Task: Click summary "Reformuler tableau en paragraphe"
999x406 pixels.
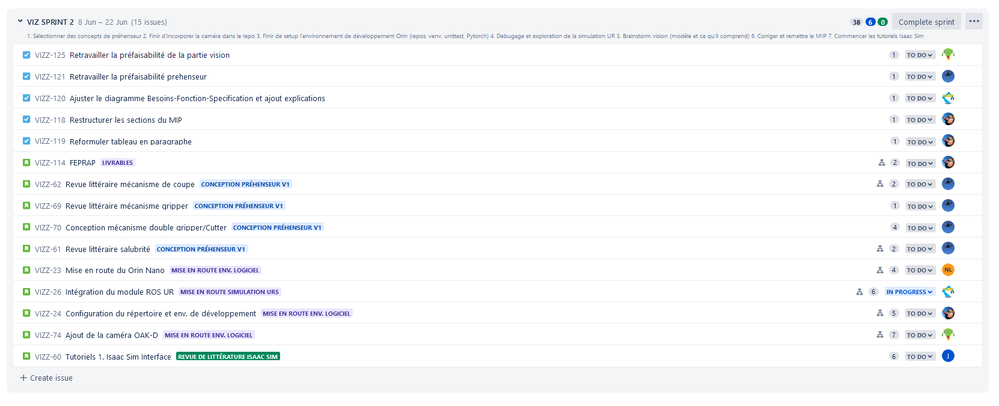Action: [x=131, y=141]
